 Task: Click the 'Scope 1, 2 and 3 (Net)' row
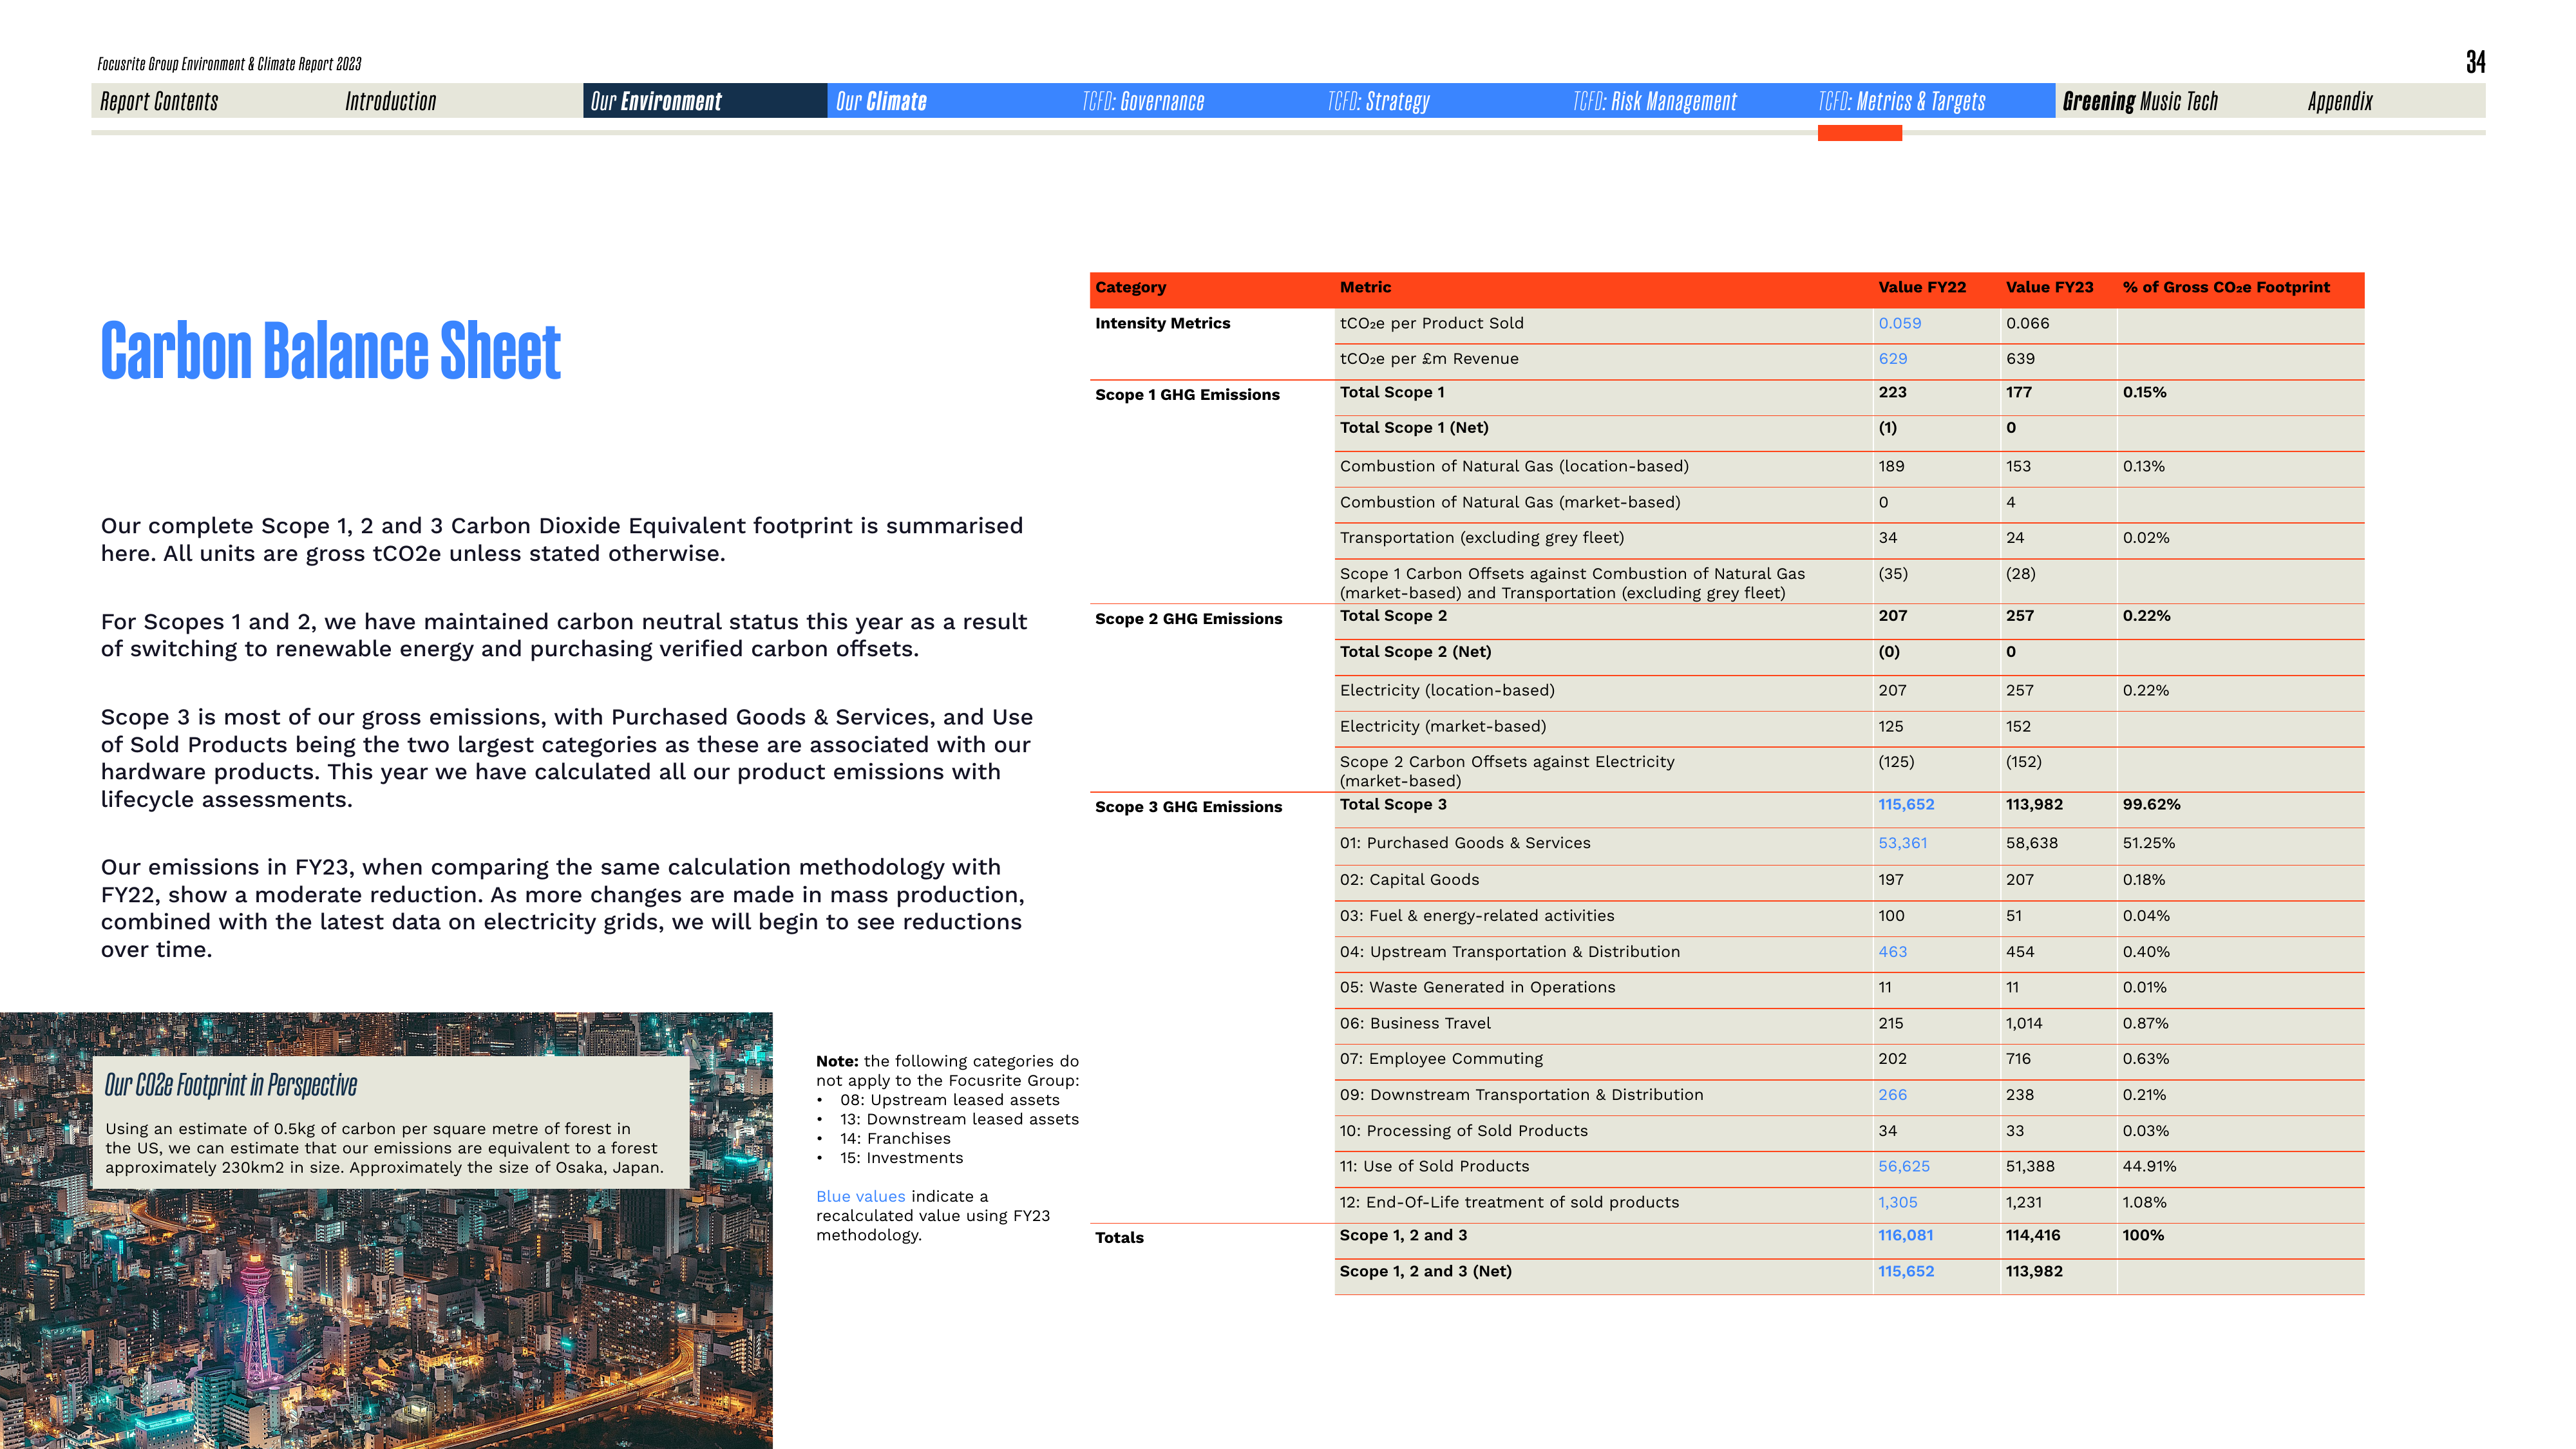[x=1849, y=1276]
